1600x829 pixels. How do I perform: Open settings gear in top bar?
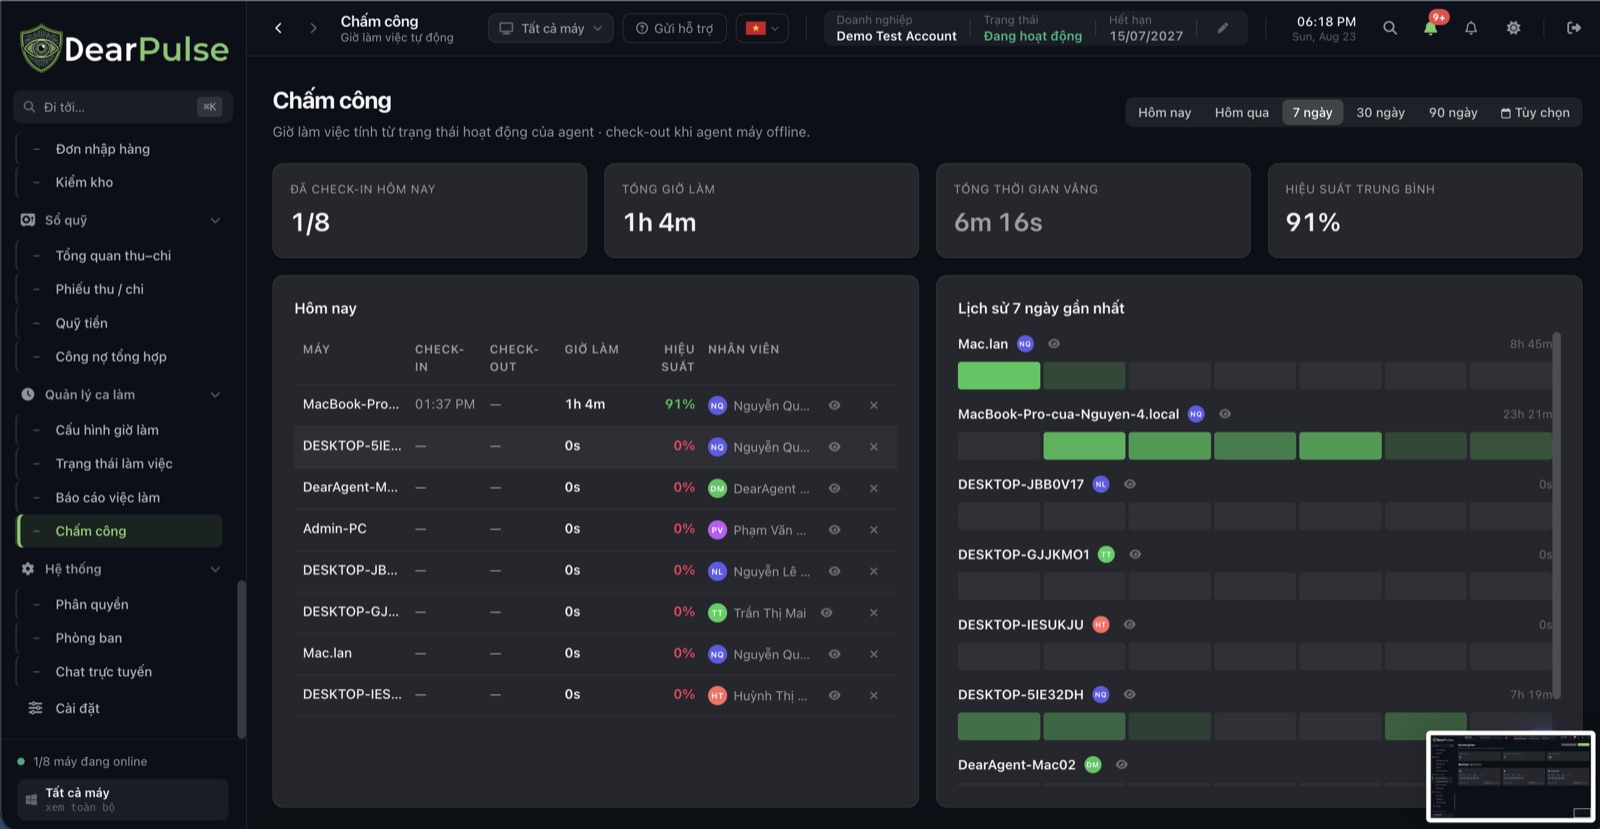pos(1513,28)
